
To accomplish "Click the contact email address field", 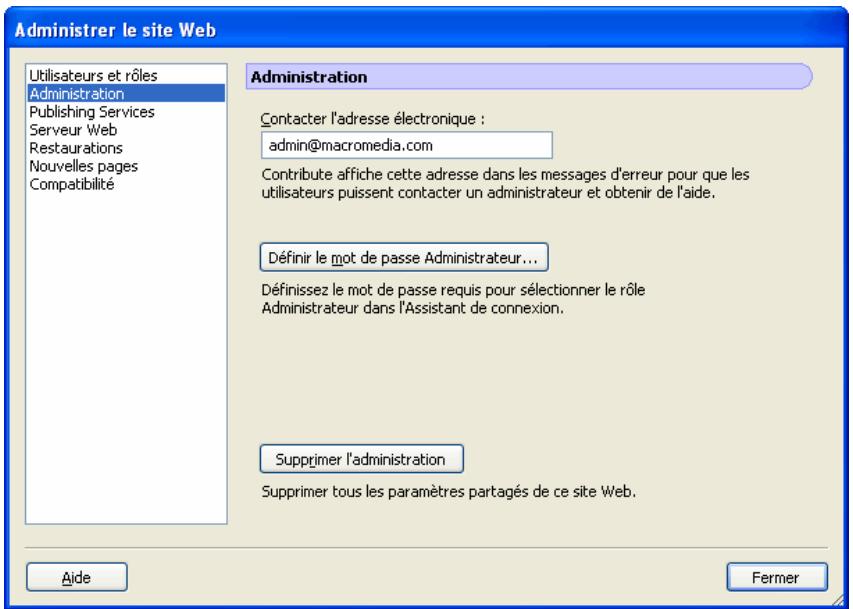I will tap(406, 145).
